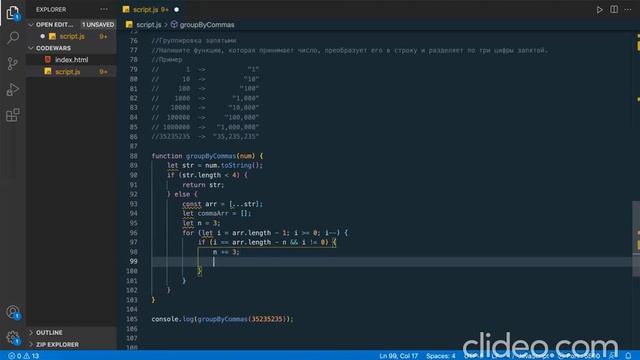This screenshot has height=360, width=640.
Task: Close unsaved script.js via tab dot
Action: pos(176,9)
